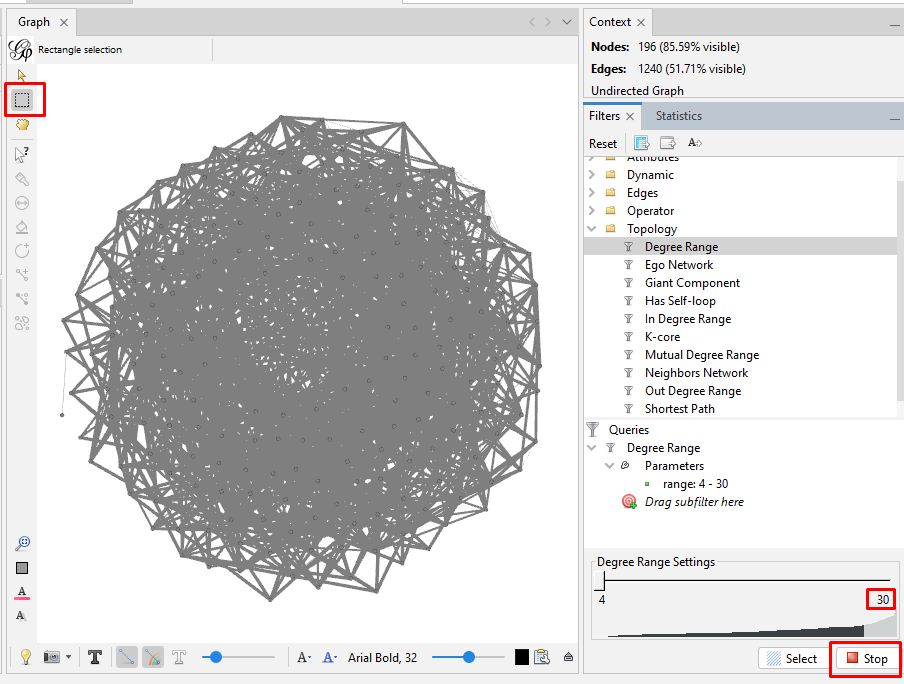Expand the bottom settings panel arrow
This screenshot has height=684, width=904.
pos(568,657)
